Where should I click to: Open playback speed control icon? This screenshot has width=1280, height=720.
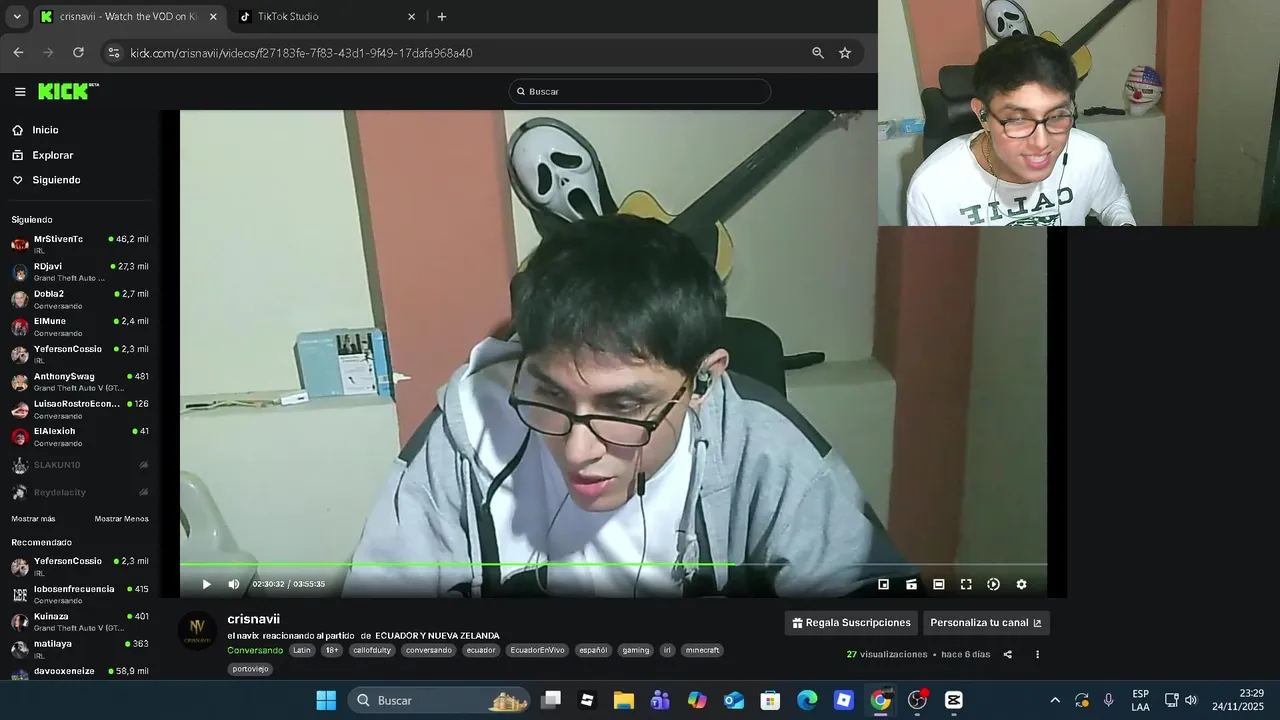click(x=993, y=584)
